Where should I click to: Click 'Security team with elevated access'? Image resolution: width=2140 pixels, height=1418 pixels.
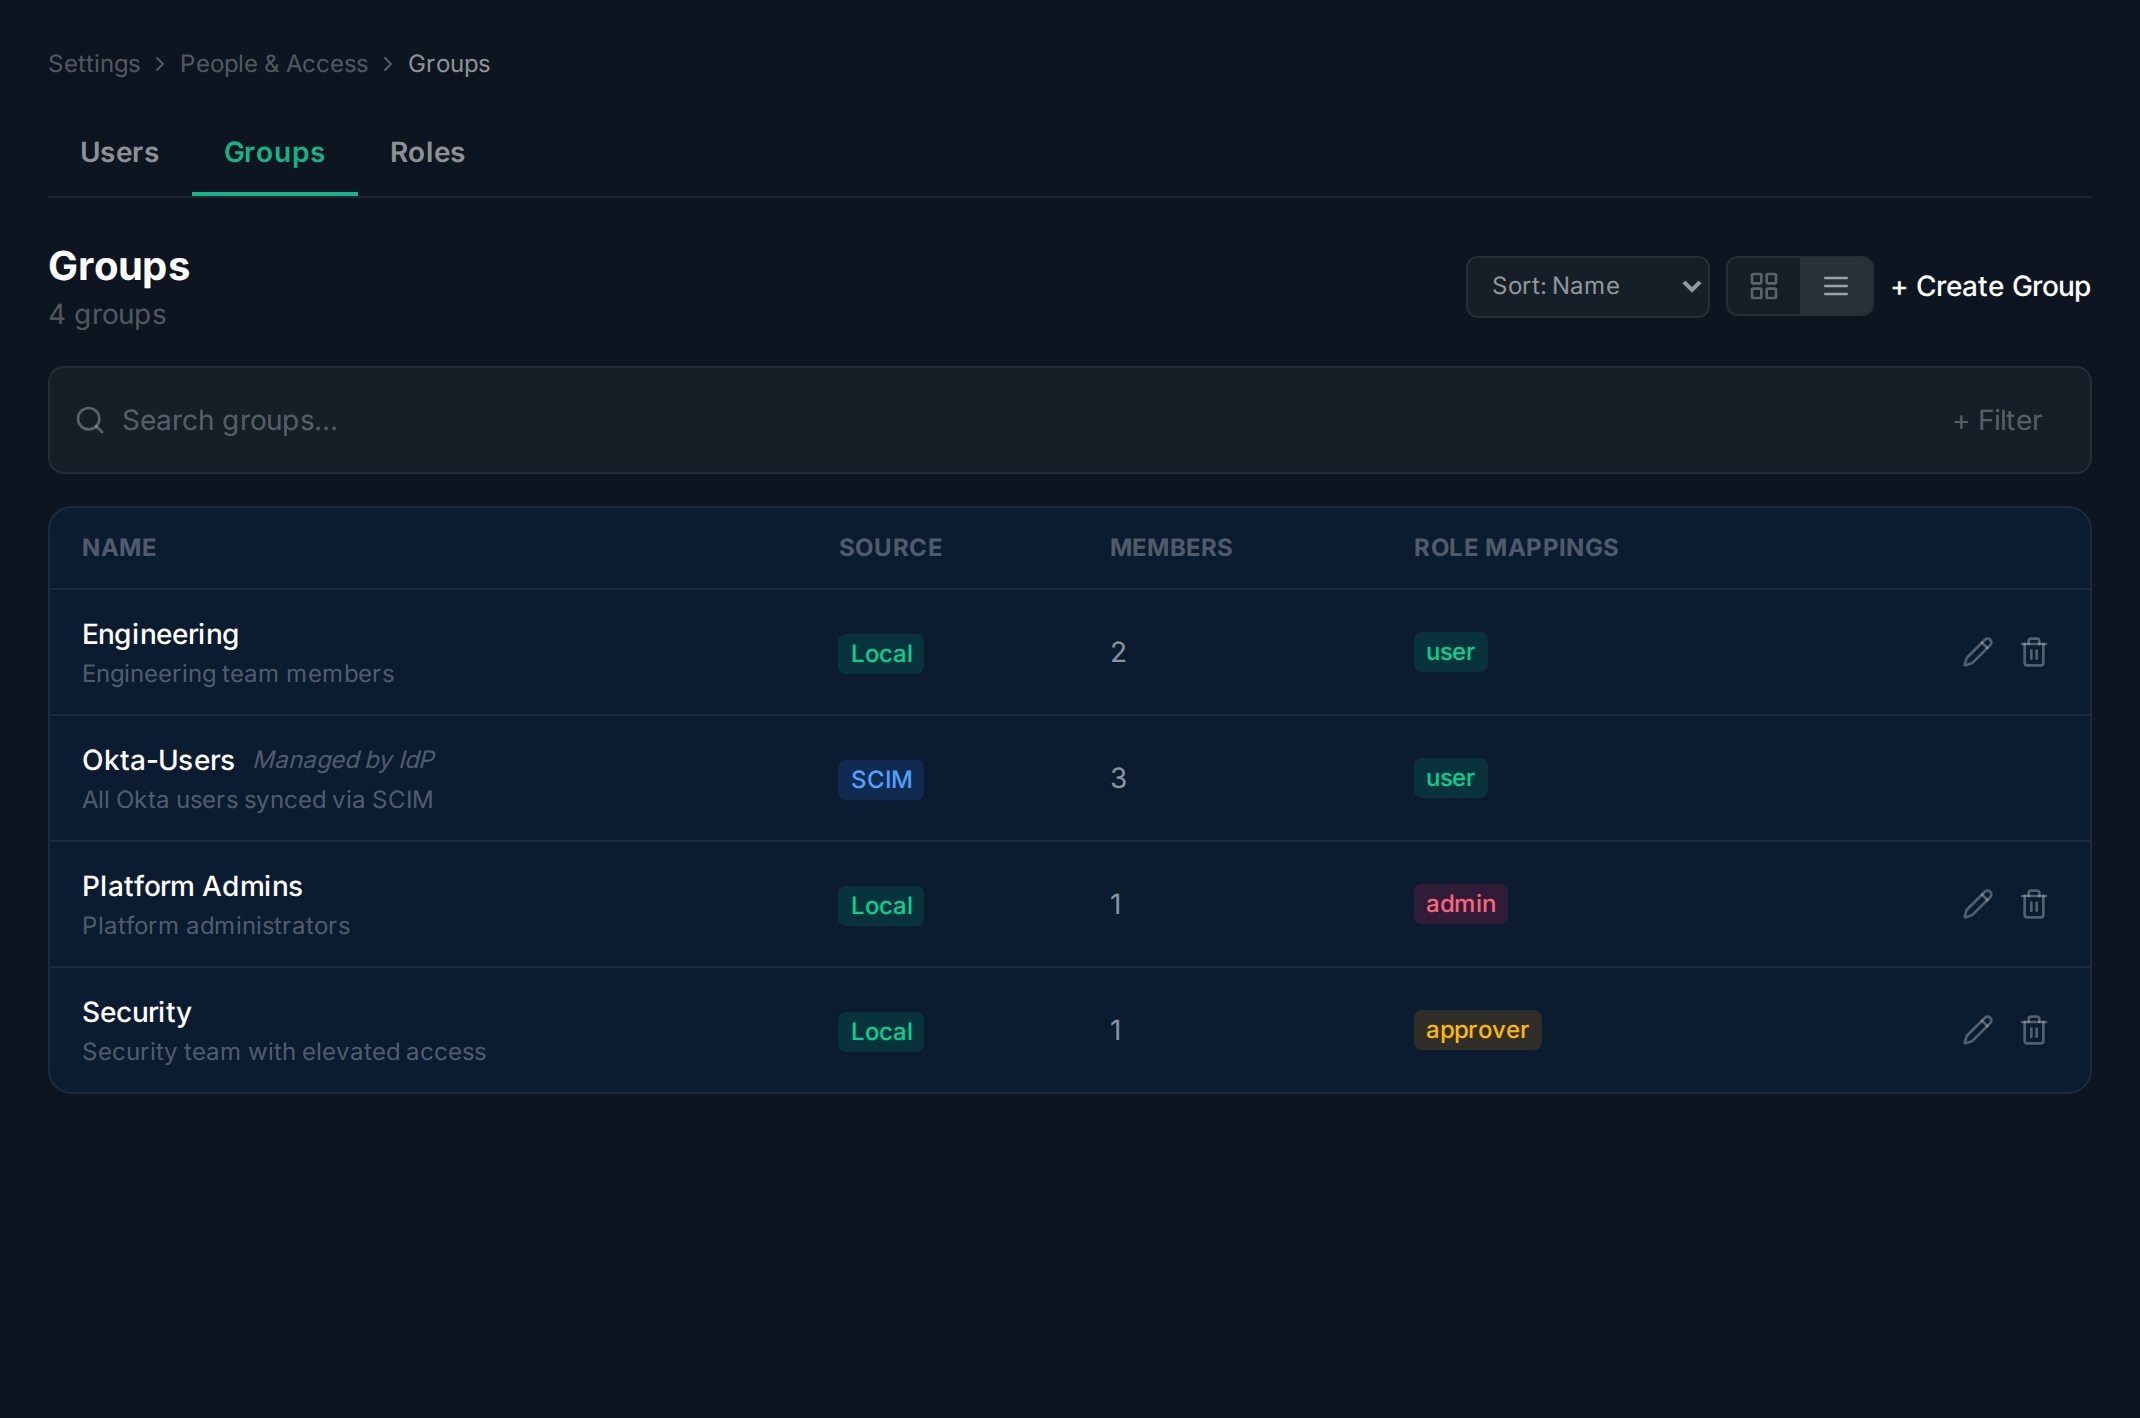[x=284, y=1051]
